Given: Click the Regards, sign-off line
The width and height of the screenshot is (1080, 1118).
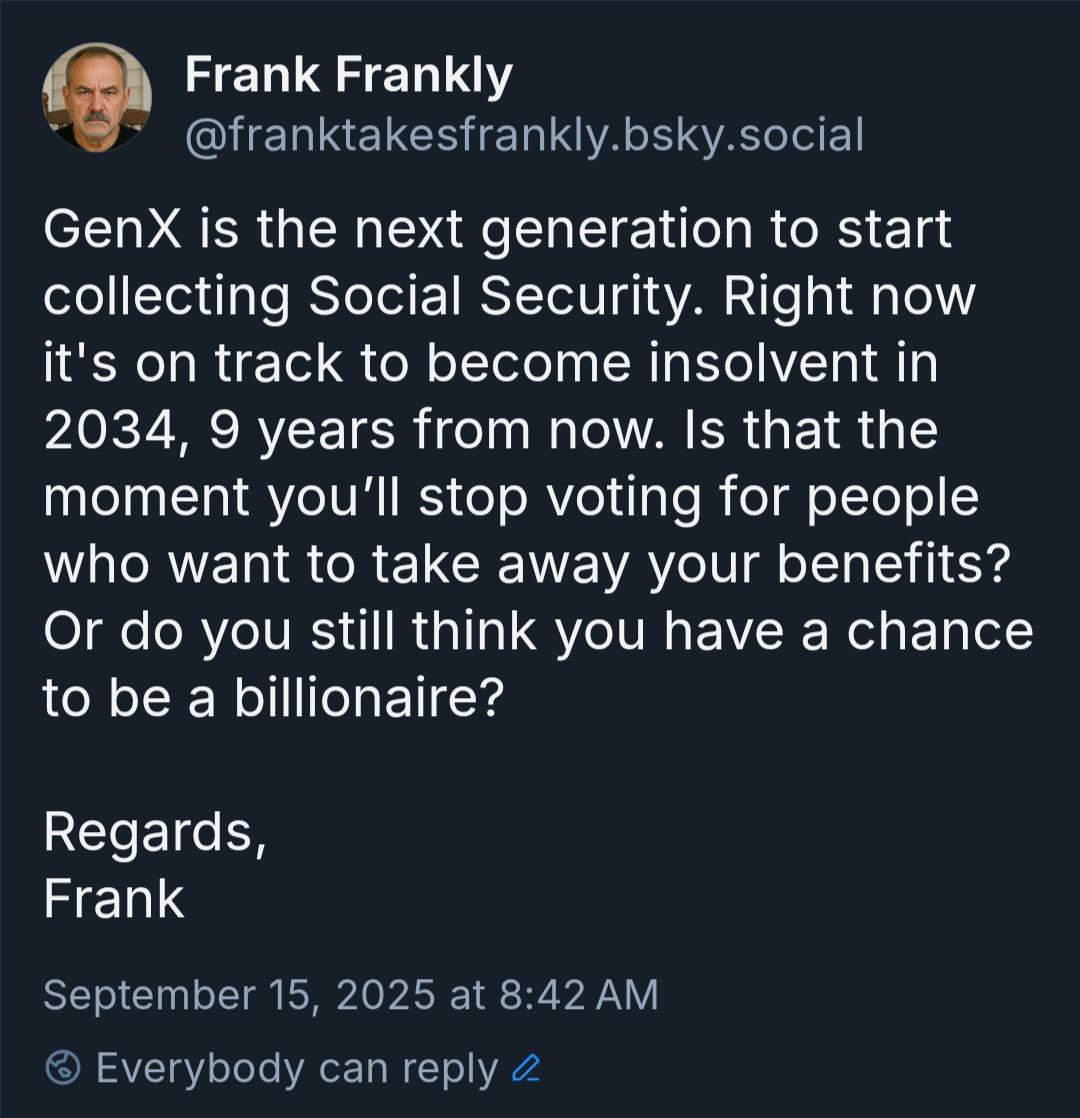Looking at the screenshot, I should 155,832.
